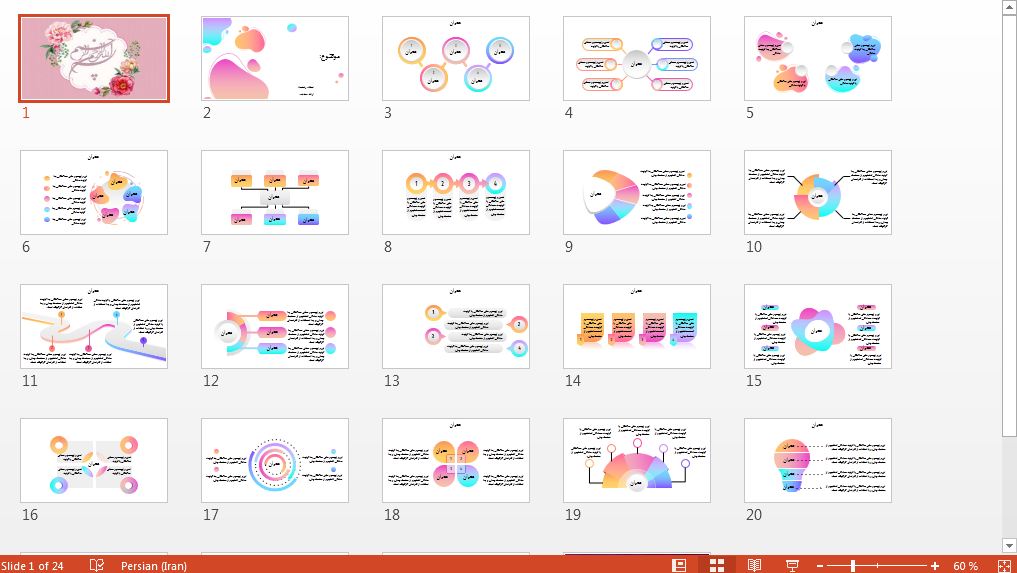Image resolution: width=1017 pixels, height=573 pixels.
Task: Select slide 14 colored cards thumbnail
Action: tap(637, 326)
